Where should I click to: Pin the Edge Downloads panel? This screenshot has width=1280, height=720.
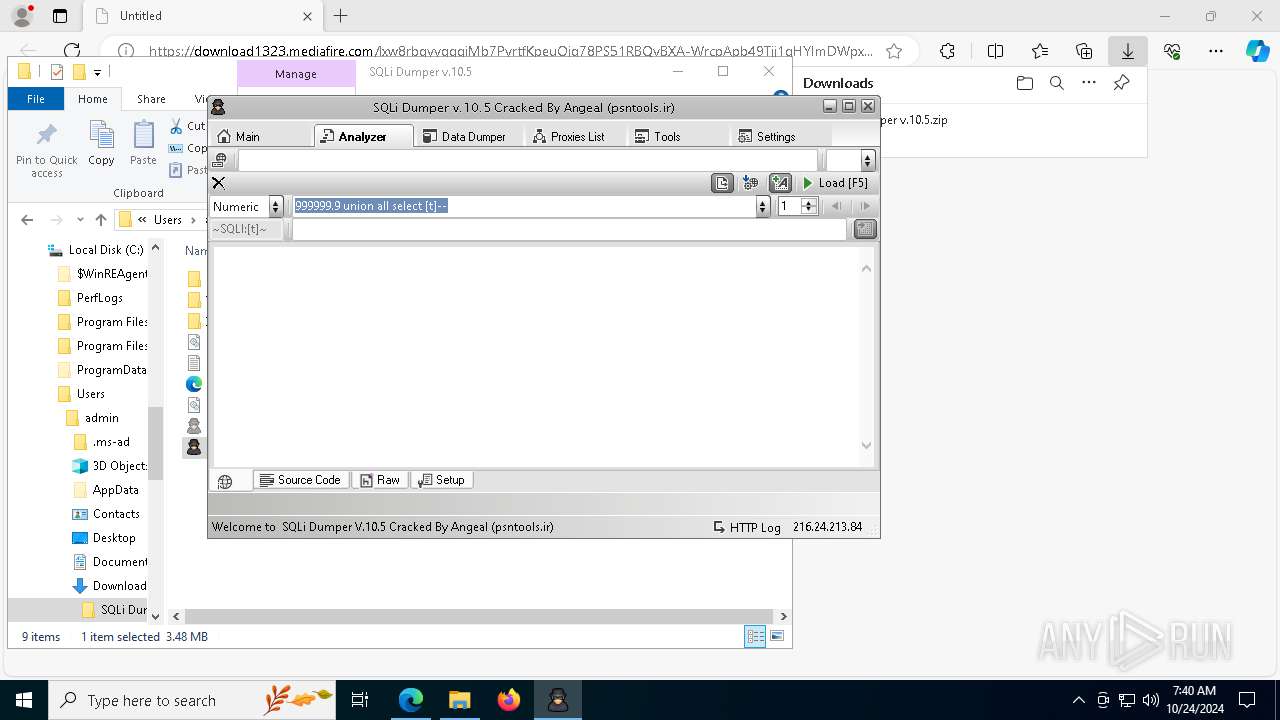coord(1122,83)
